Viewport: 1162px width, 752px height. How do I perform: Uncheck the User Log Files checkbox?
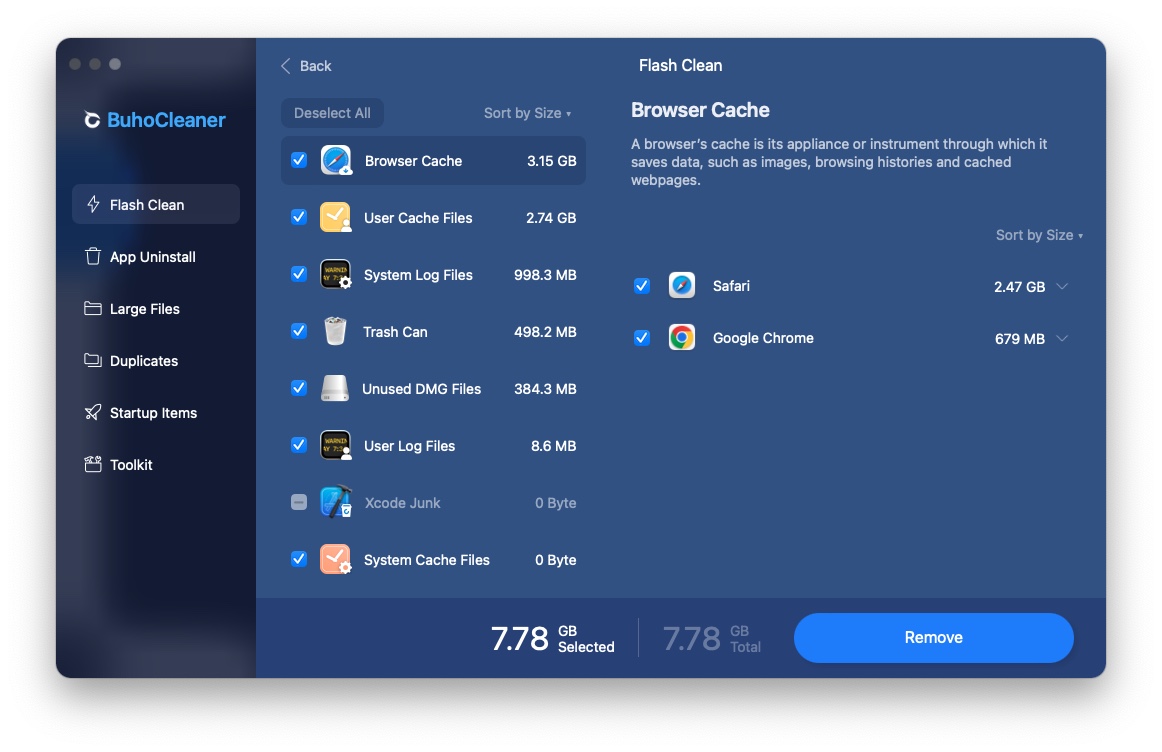(x=299, y=445)
